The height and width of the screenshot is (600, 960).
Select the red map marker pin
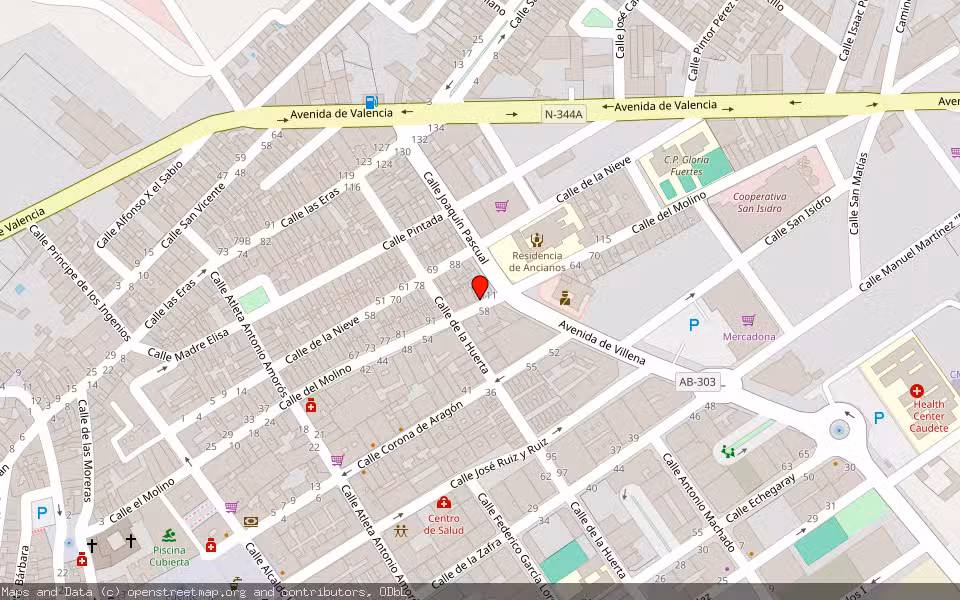tap(480, 288)
